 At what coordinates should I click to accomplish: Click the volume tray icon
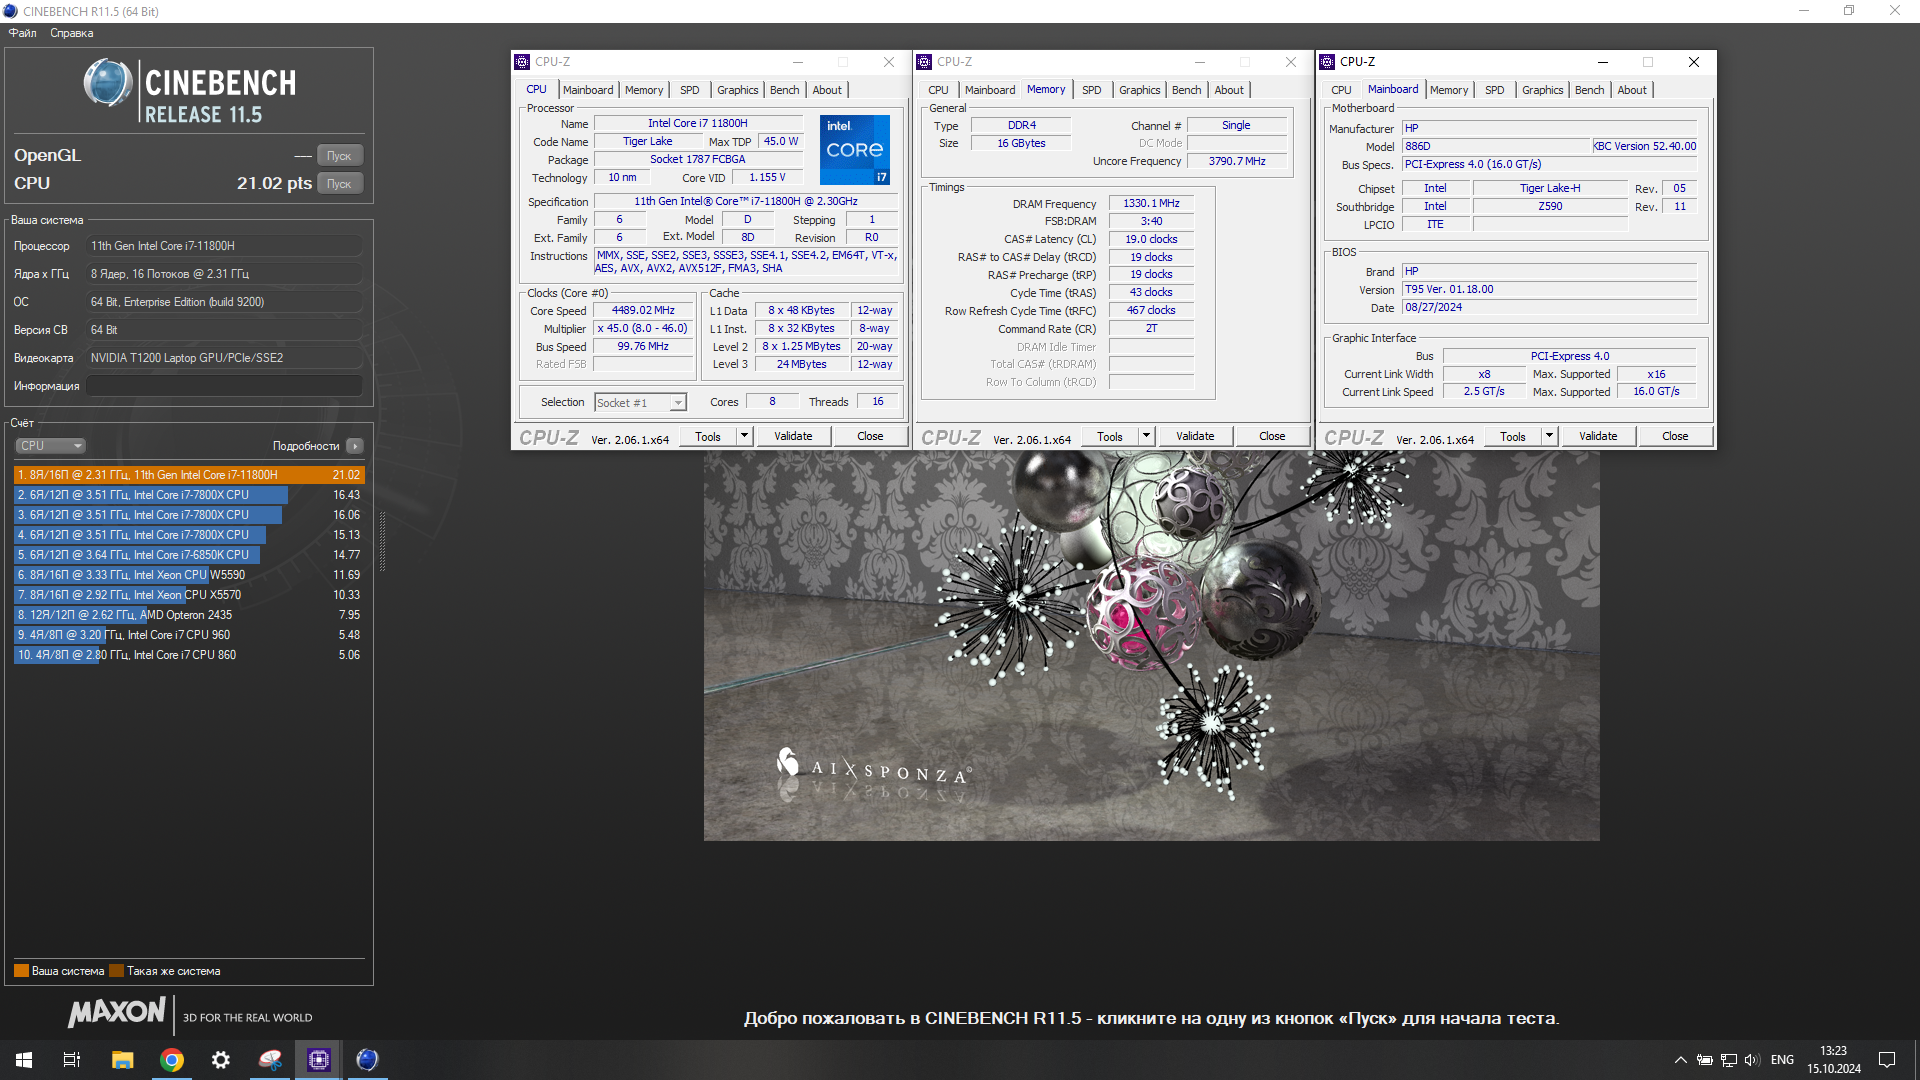pyautogui.click(x=1752, y=1060)
